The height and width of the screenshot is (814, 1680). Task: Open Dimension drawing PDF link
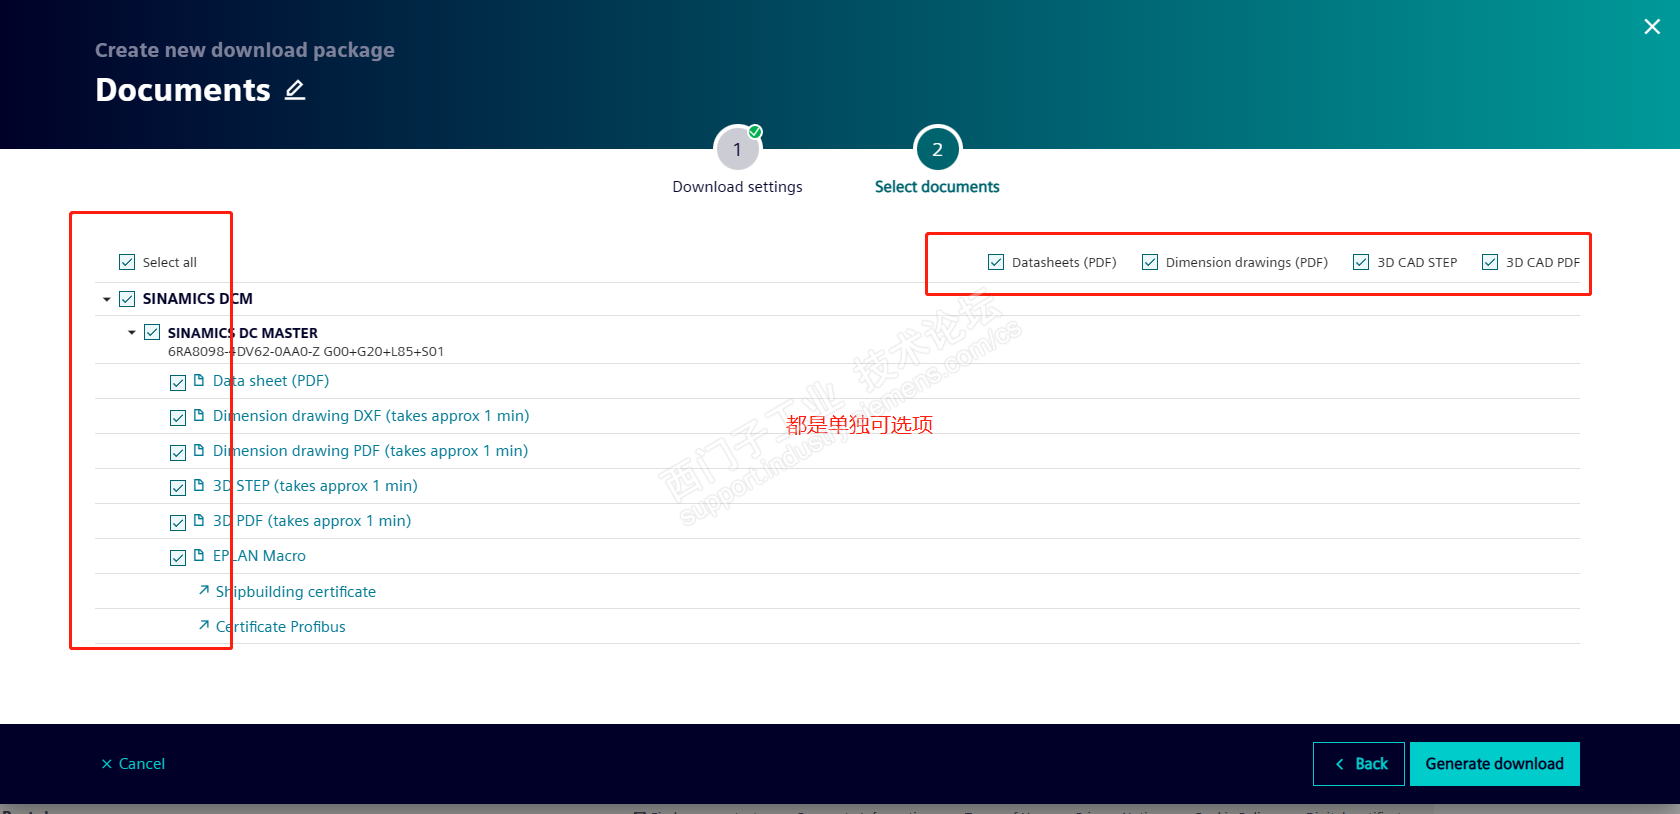pos(370,451)
